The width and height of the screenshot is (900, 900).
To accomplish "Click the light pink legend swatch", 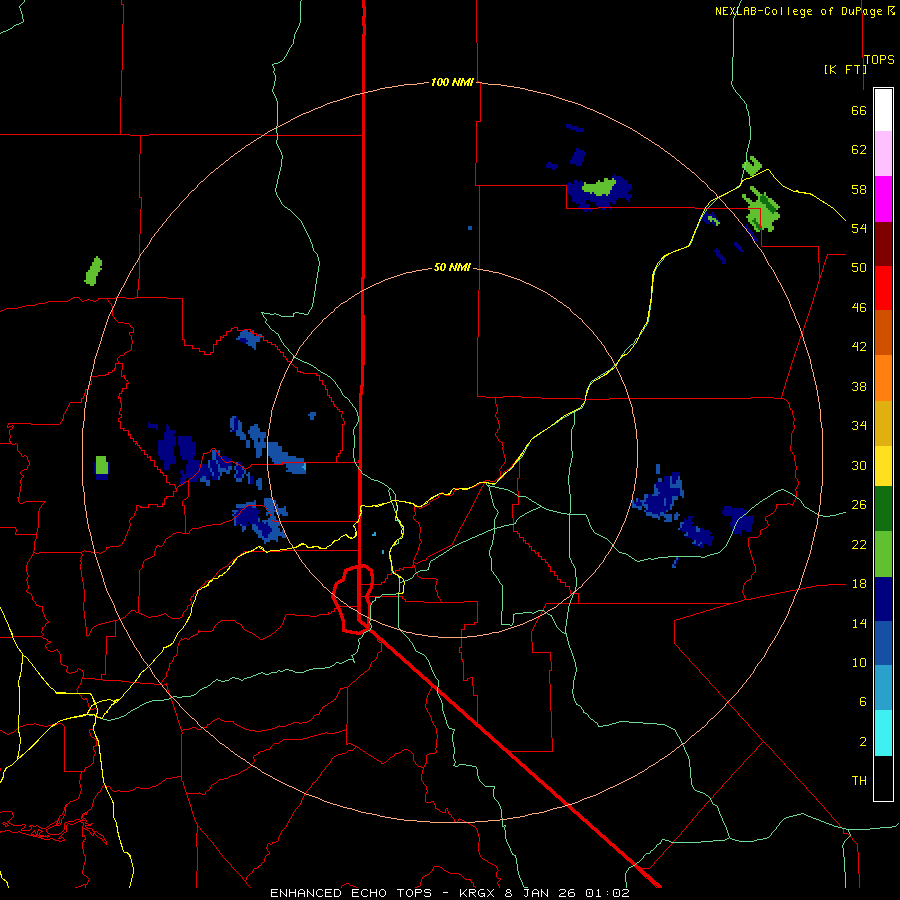I will [883, 154].
